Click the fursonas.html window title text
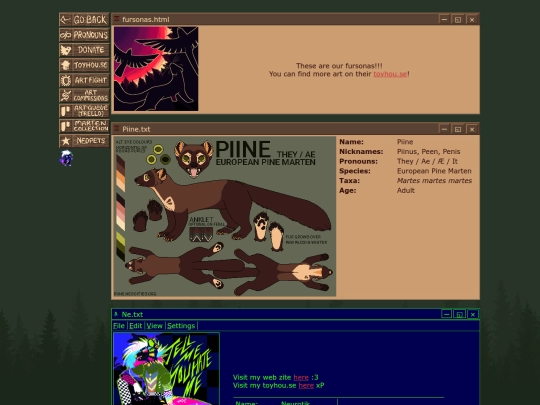The height and width of the screenshot is (405, 540). click(x=146, y=20)
